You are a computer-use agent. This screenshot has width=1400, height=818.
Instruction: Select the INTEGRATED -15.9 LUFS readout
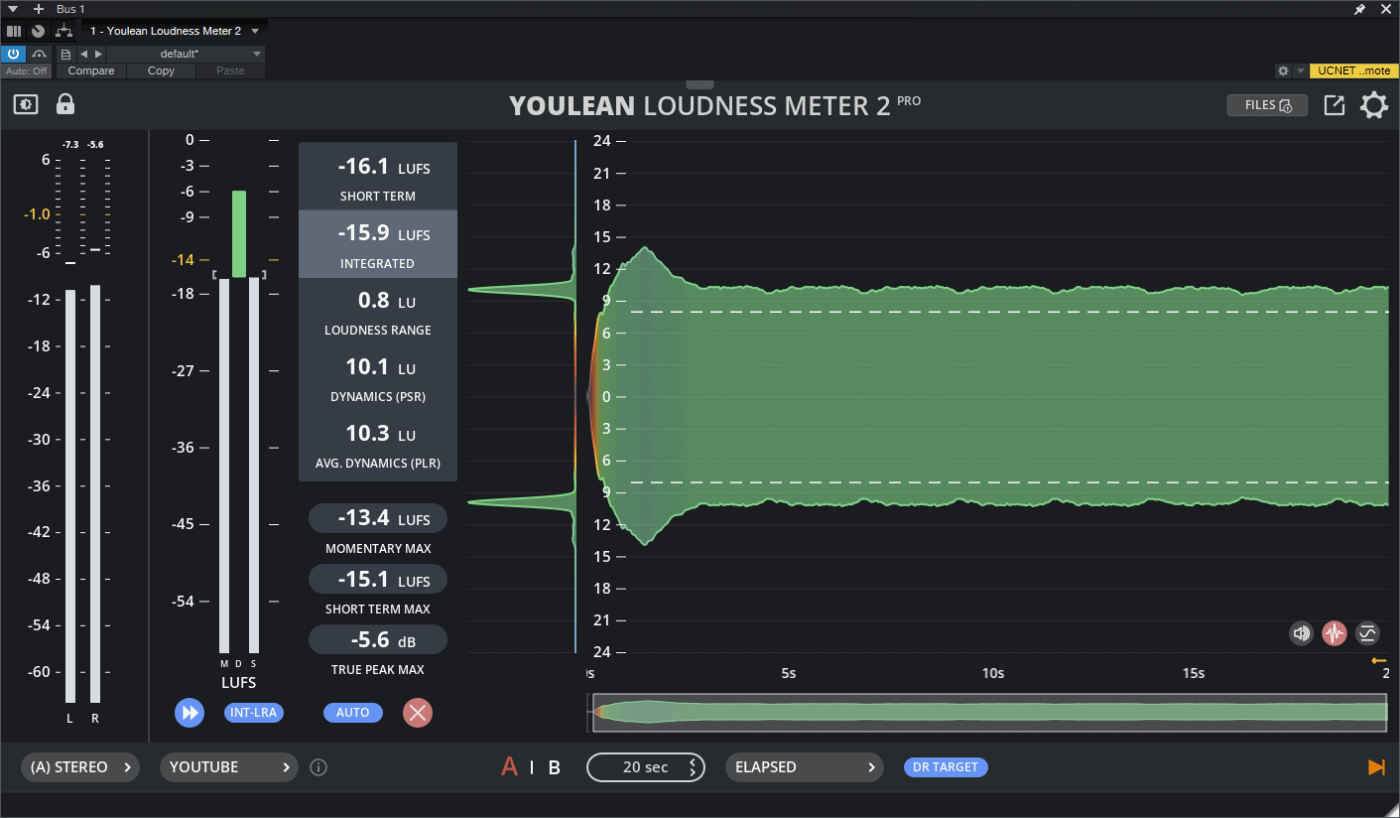coord(378,244)
